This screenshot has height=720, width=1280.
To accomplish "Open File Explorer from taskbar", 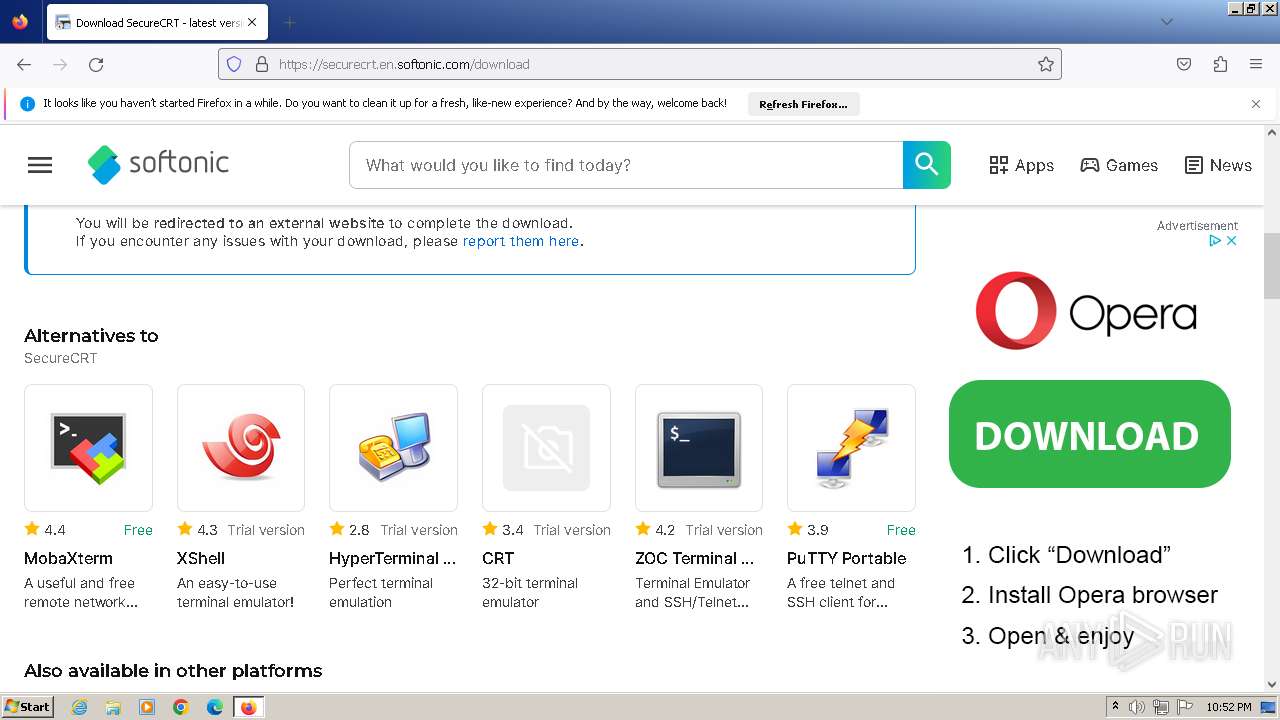I will (113, 707).
